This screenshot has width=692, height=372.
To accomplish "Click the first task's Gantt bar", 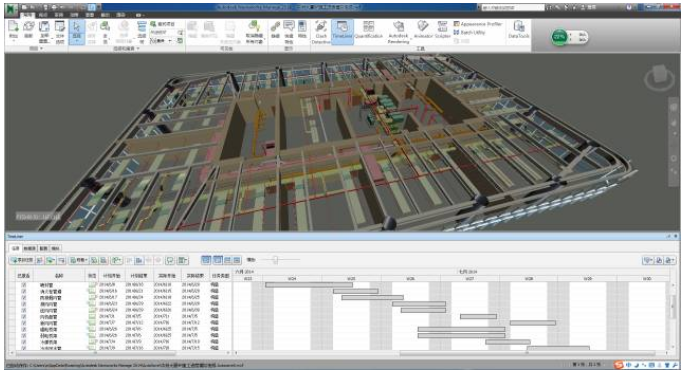I will point(309,285).
